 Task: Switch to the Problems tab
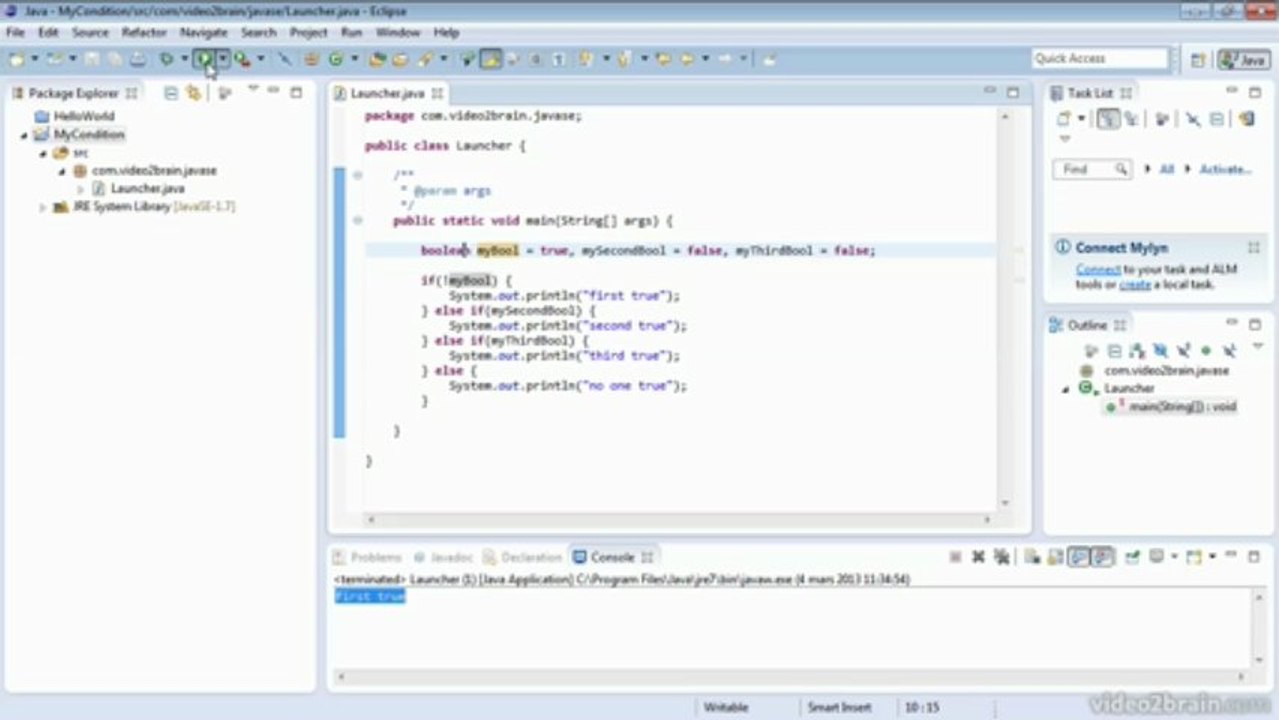[x=367, y=557]
